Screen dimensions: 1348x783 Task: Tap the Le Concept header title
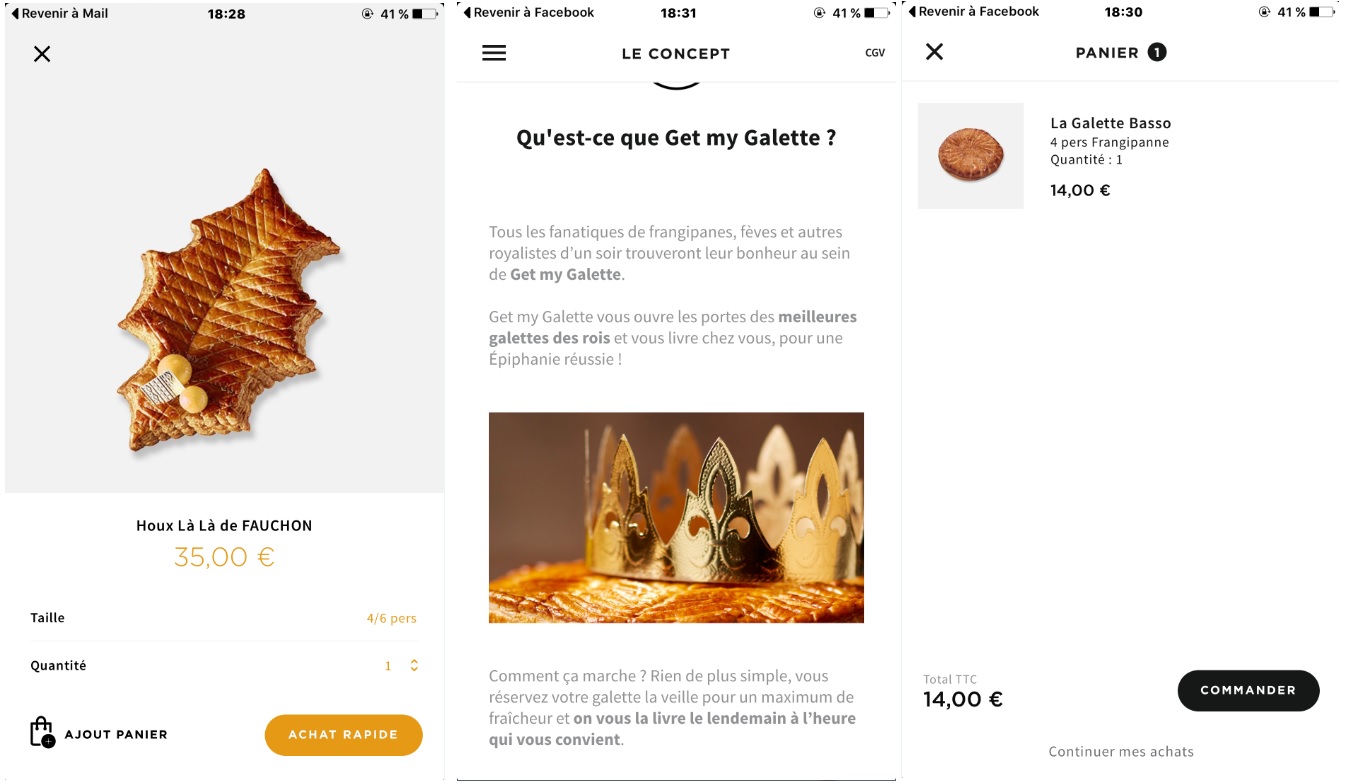pos(676,54)
